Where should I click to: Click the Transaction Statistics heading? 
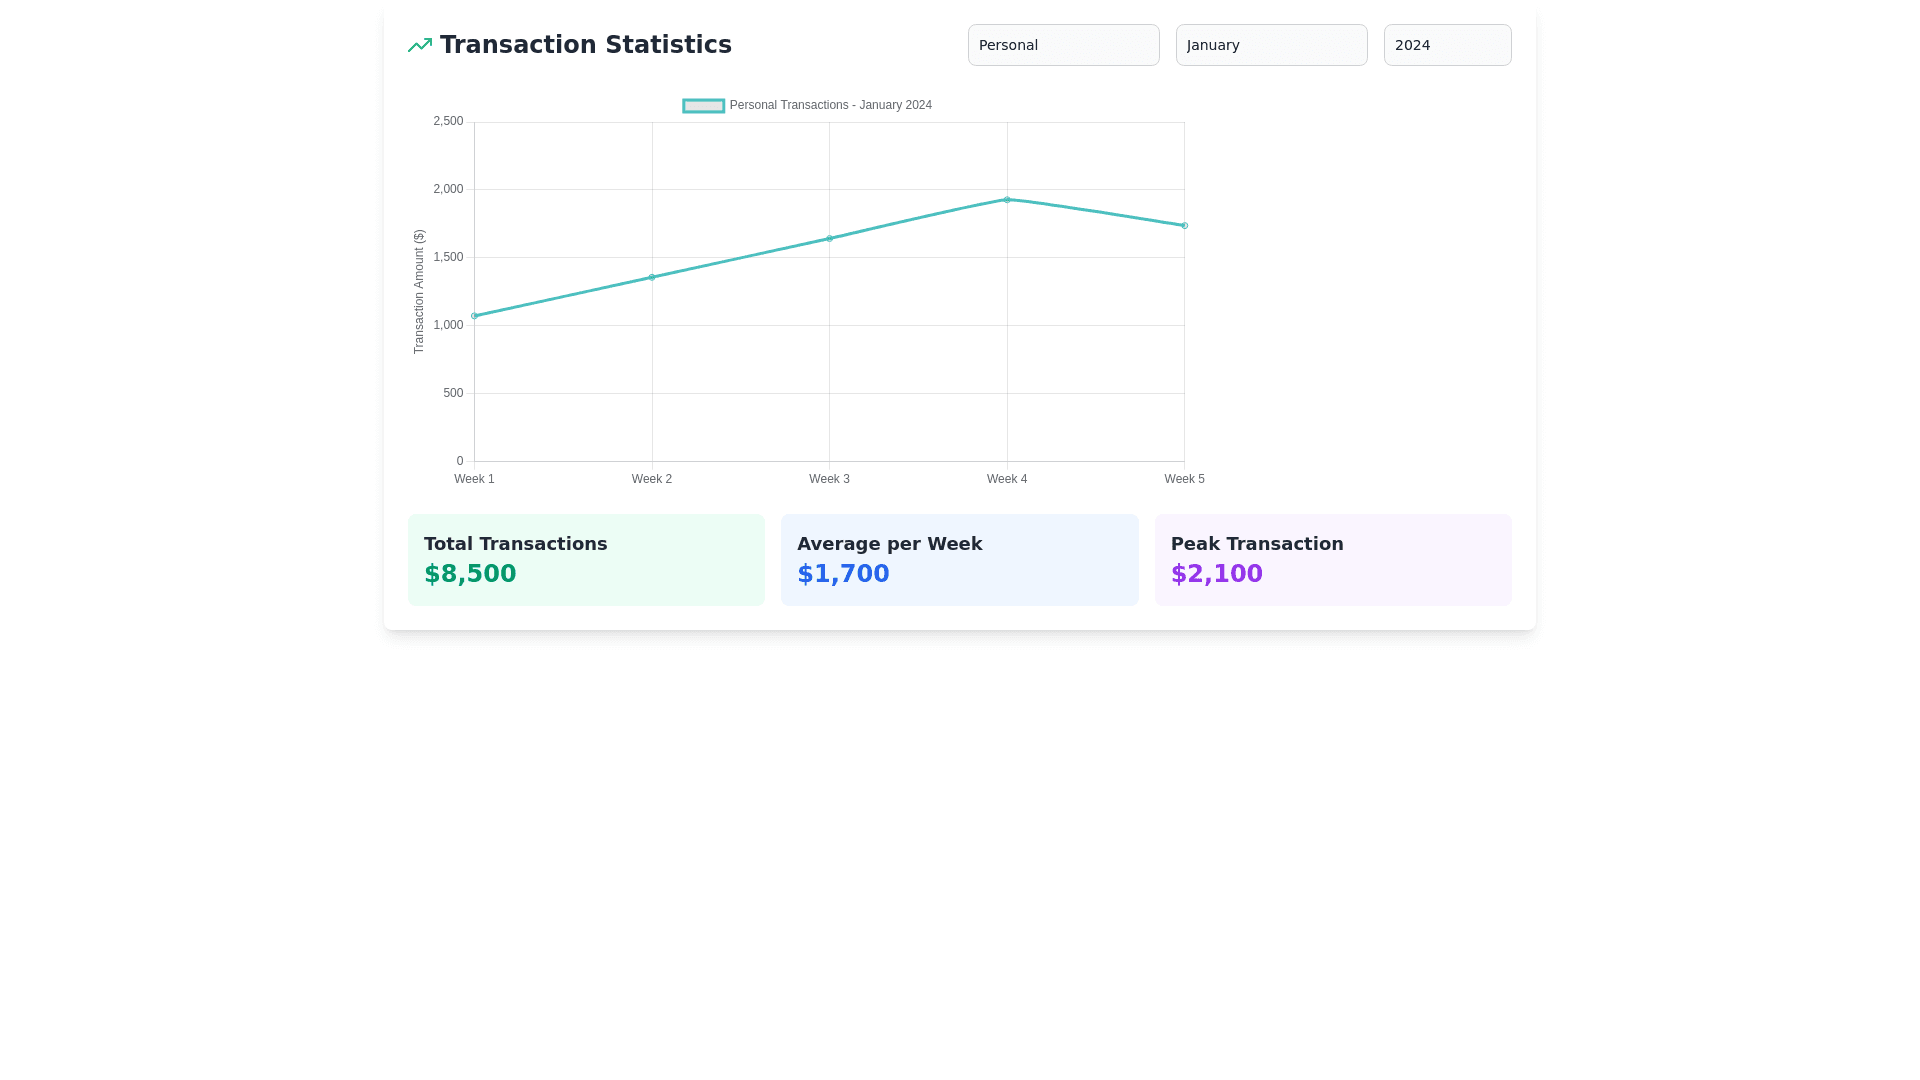point(585,45)
